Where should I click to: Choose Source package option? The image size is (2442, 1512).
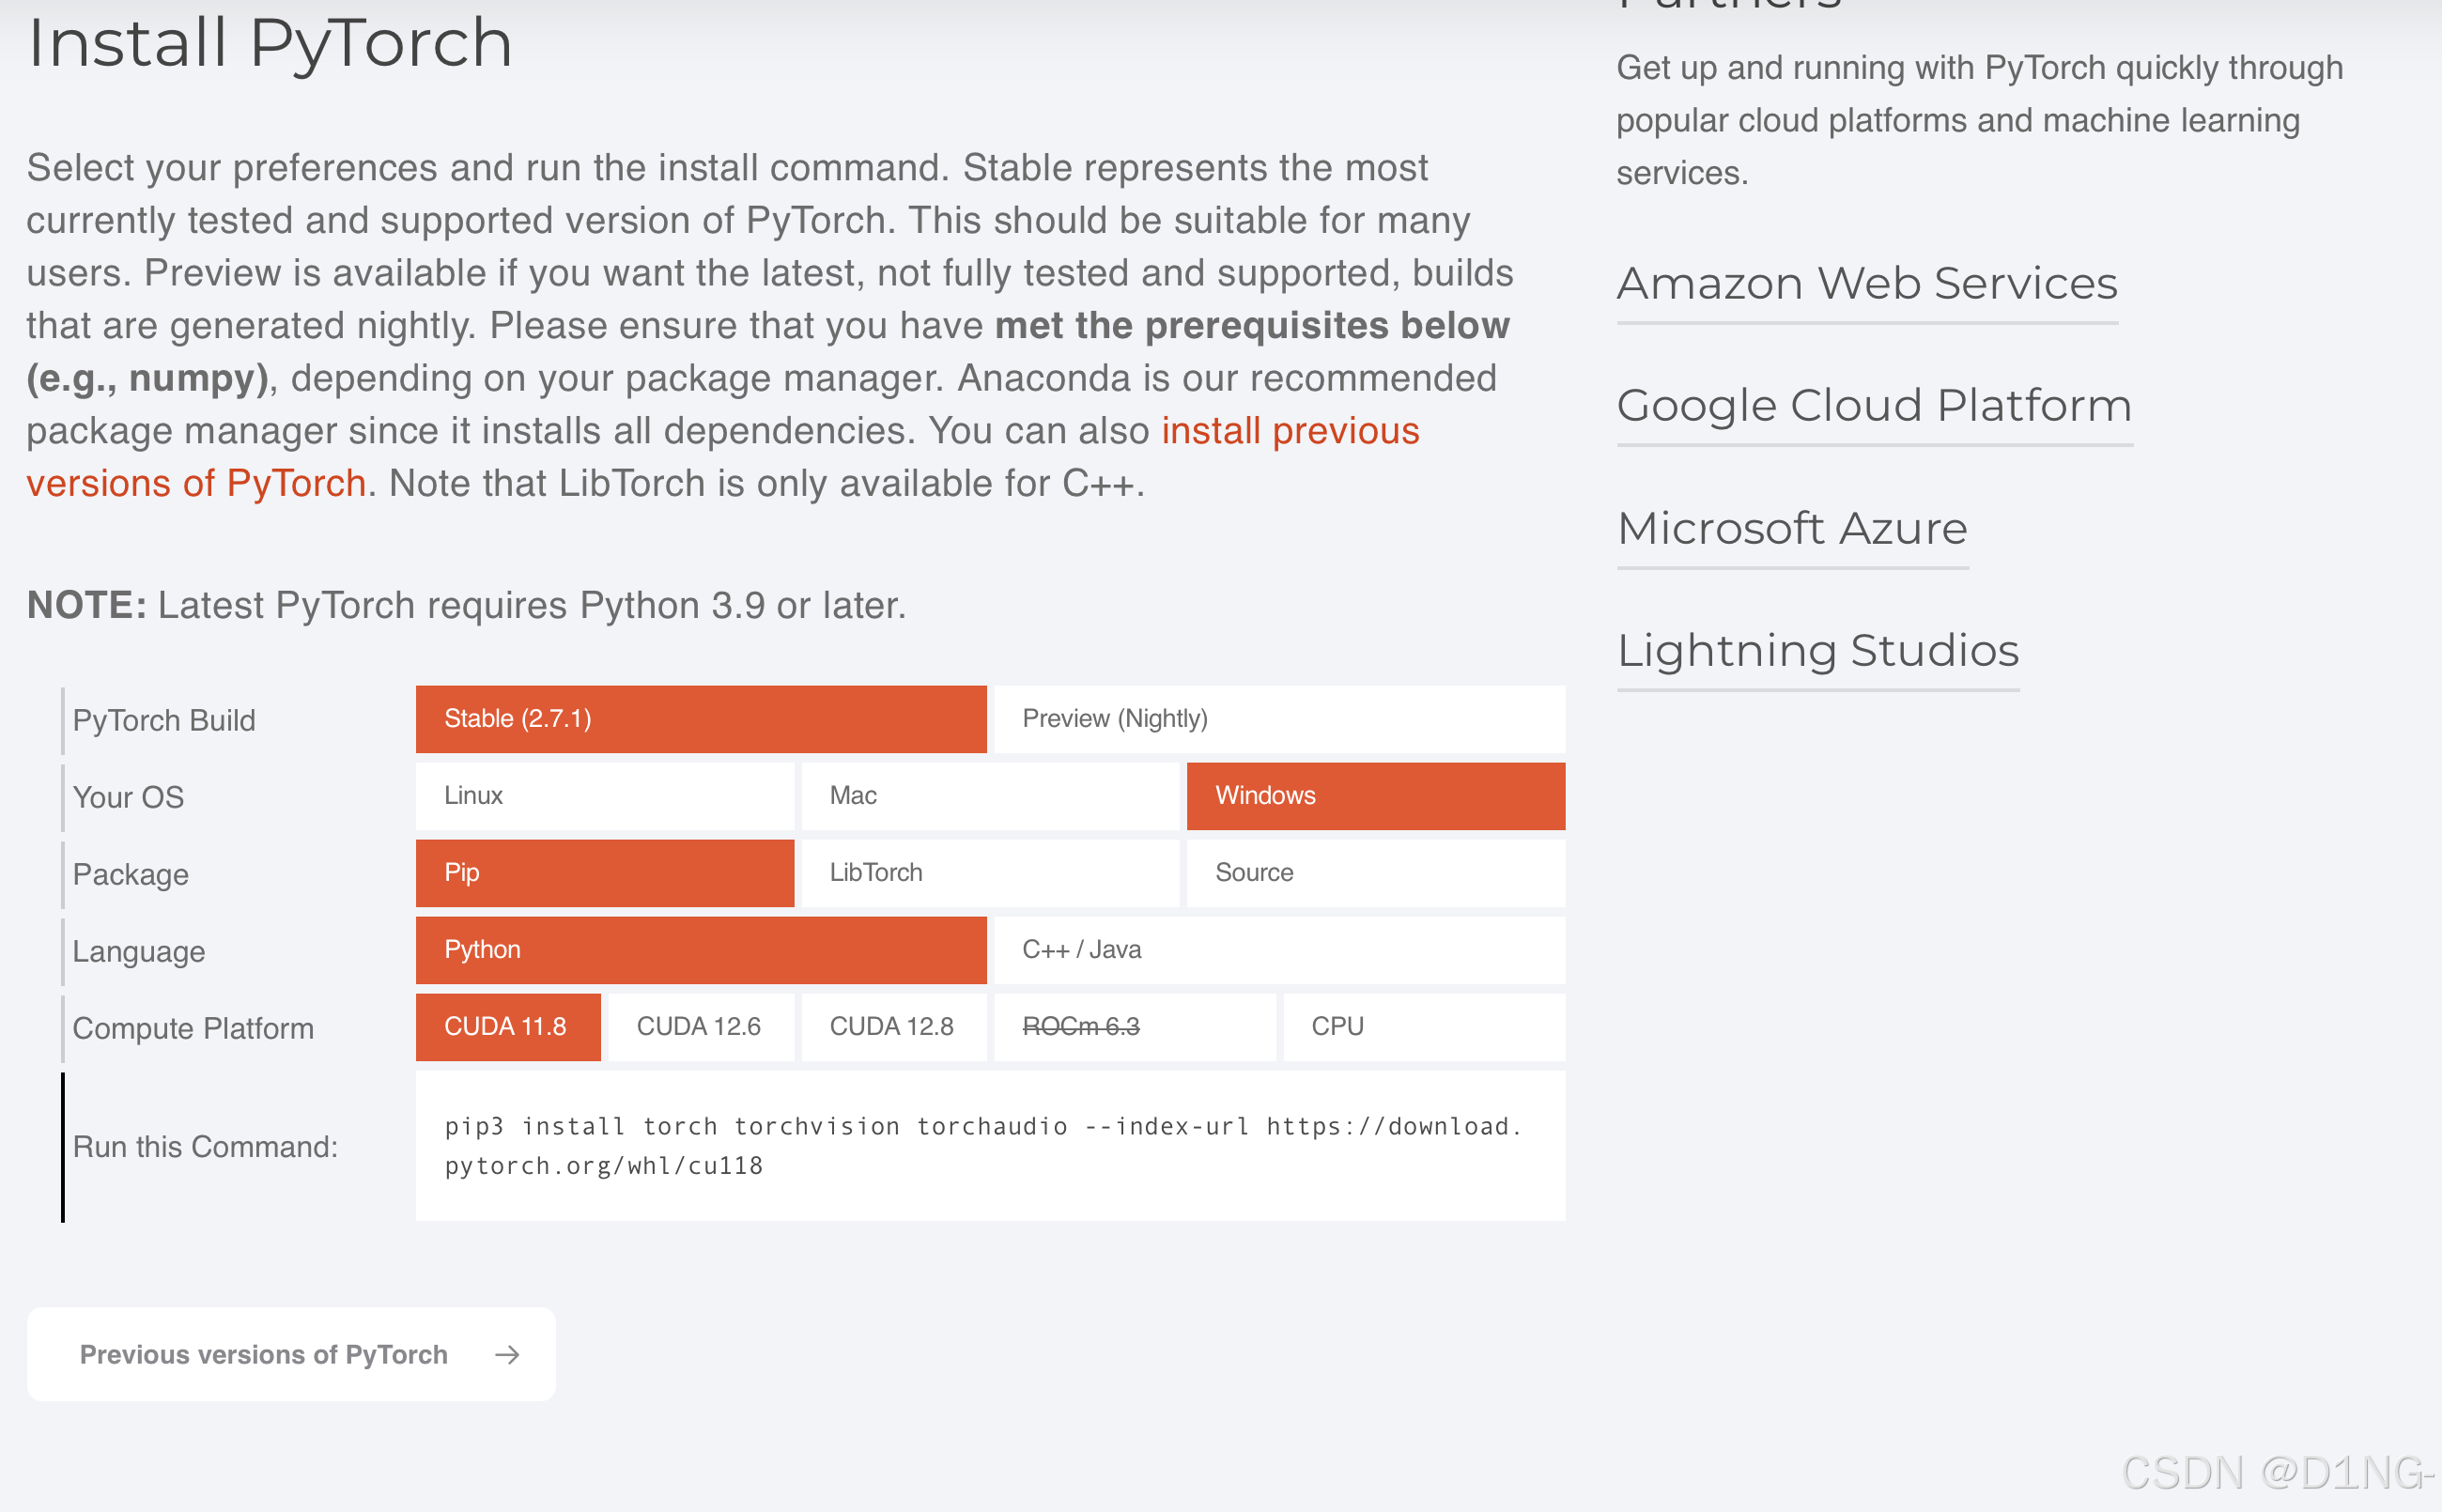[1374, 873]
